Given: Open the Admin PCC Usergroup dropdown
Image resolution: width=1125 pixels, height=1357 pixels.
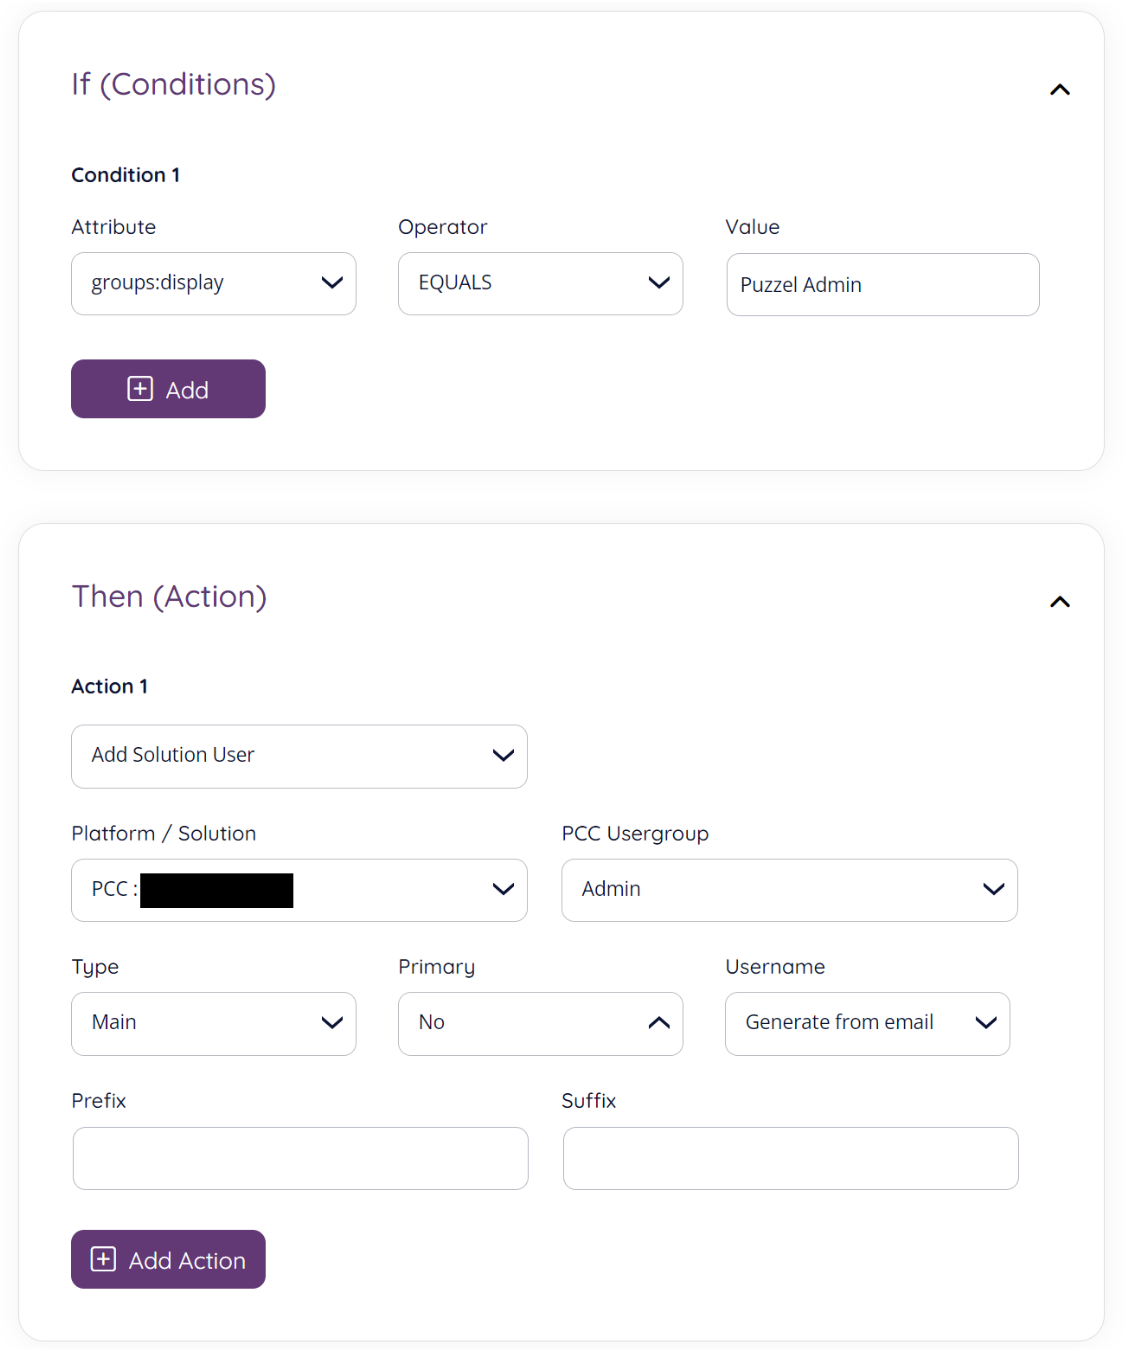Looking at the screenshot, I should 789,889.
